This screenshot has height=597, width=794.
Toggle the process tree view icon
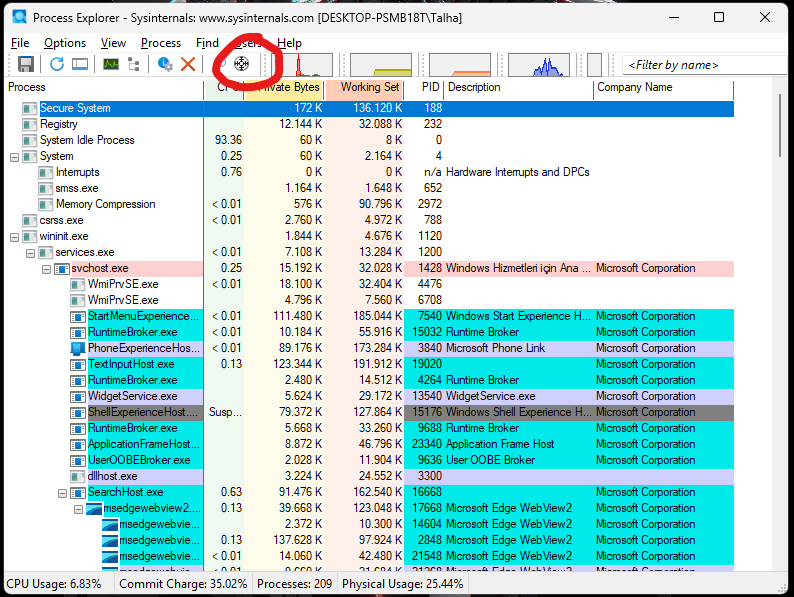134,64
